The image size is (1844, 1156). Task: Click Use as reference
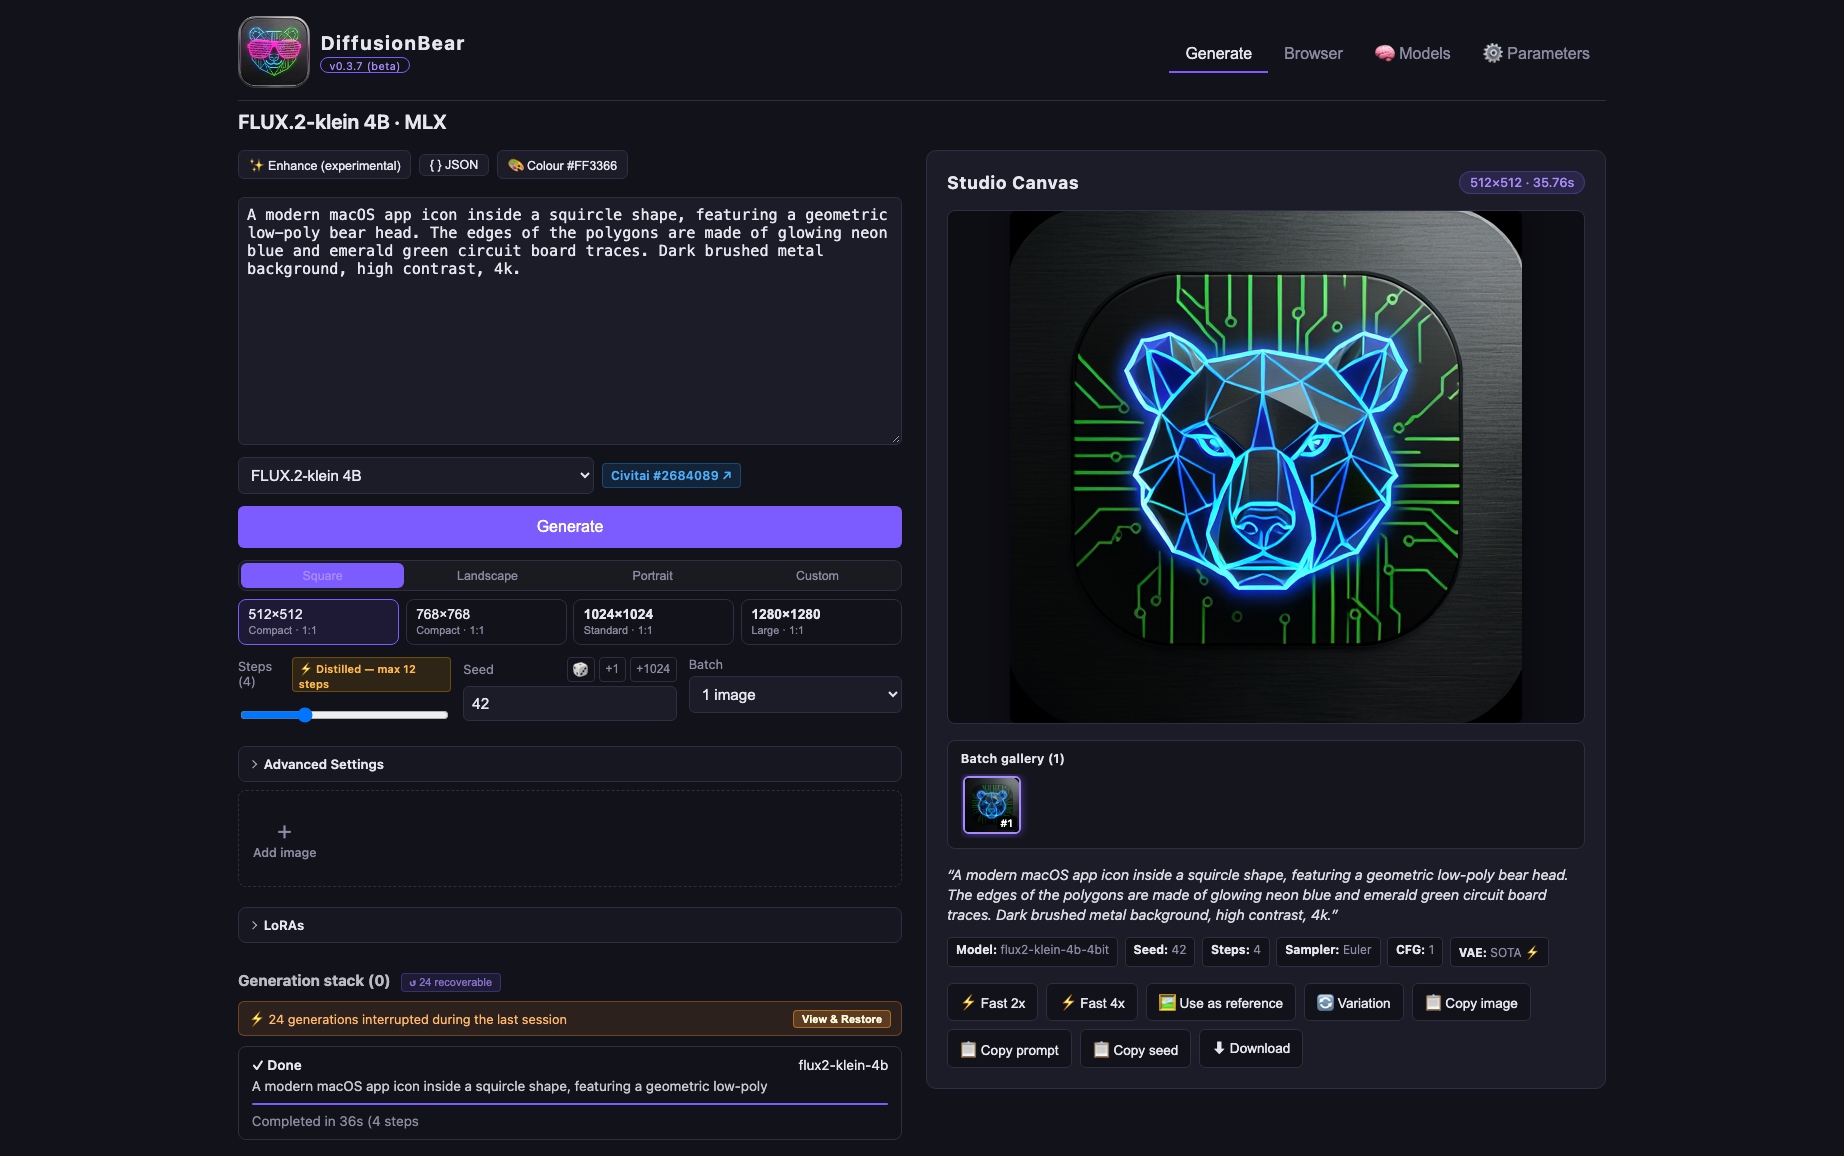click(1220, 1003)
